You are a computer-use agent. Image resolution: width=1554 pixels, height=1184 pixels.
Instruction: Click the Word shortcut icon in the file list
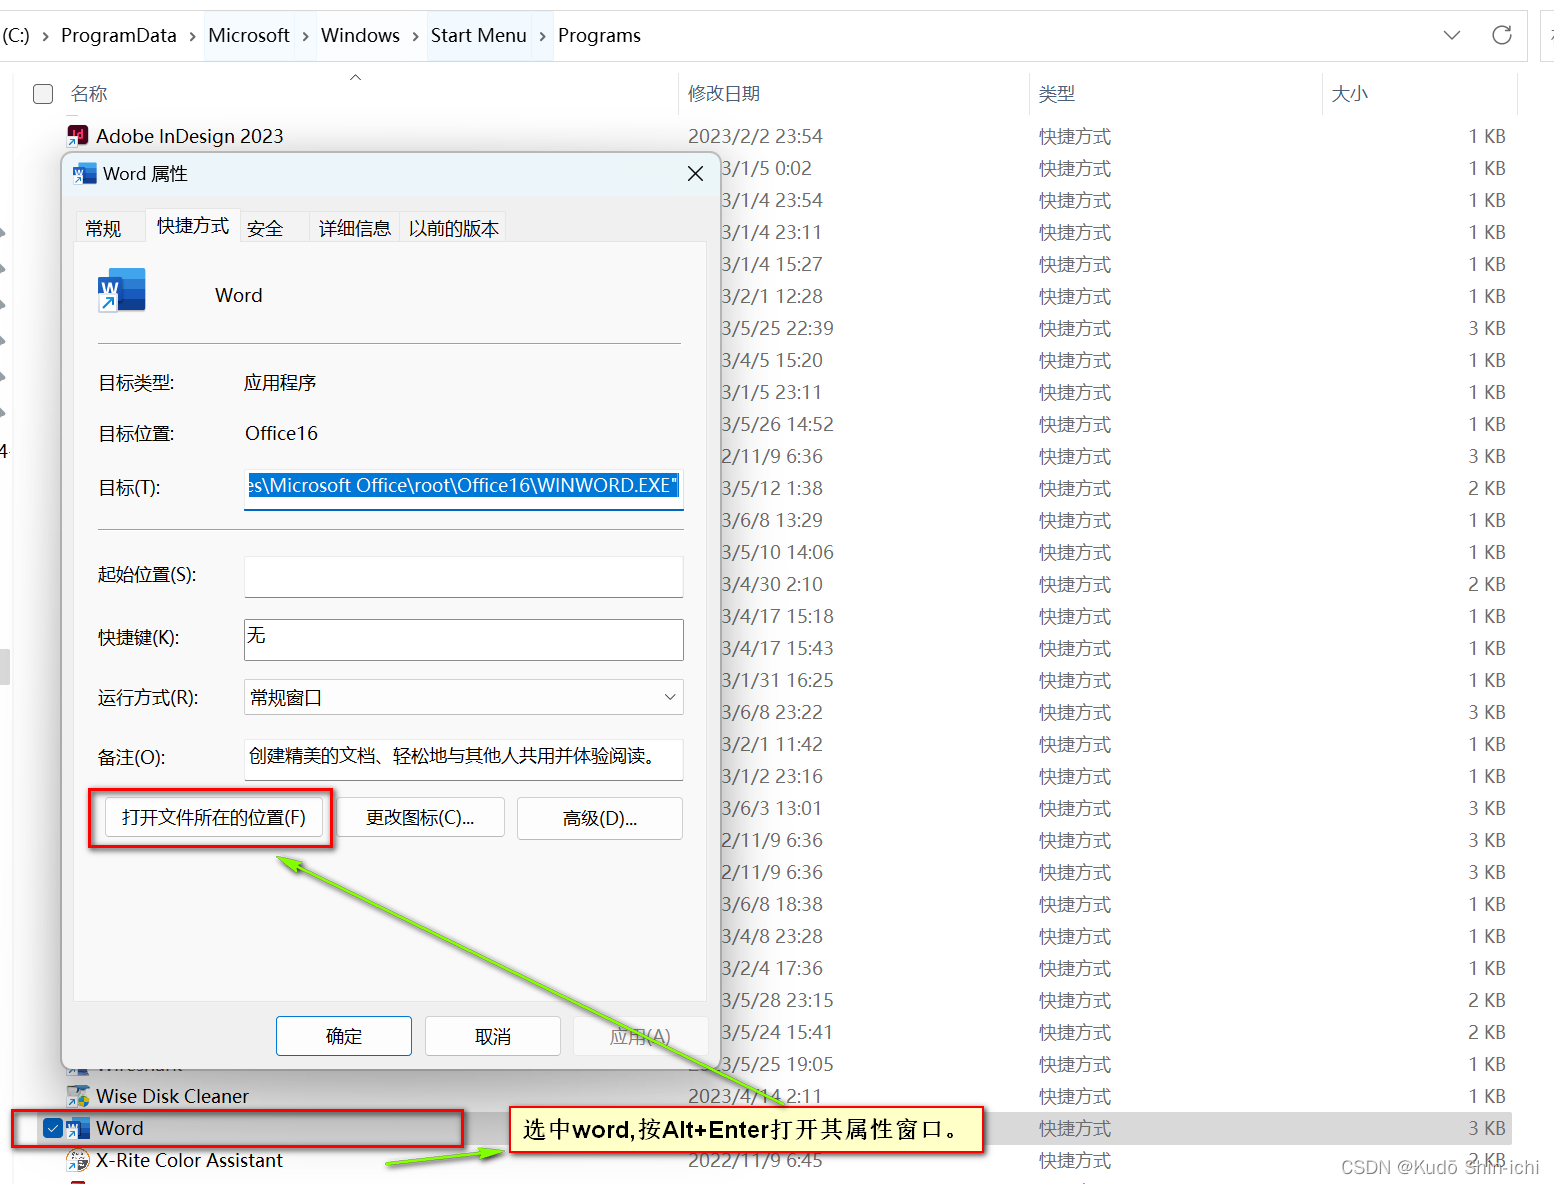click(x=78, y=1128)
